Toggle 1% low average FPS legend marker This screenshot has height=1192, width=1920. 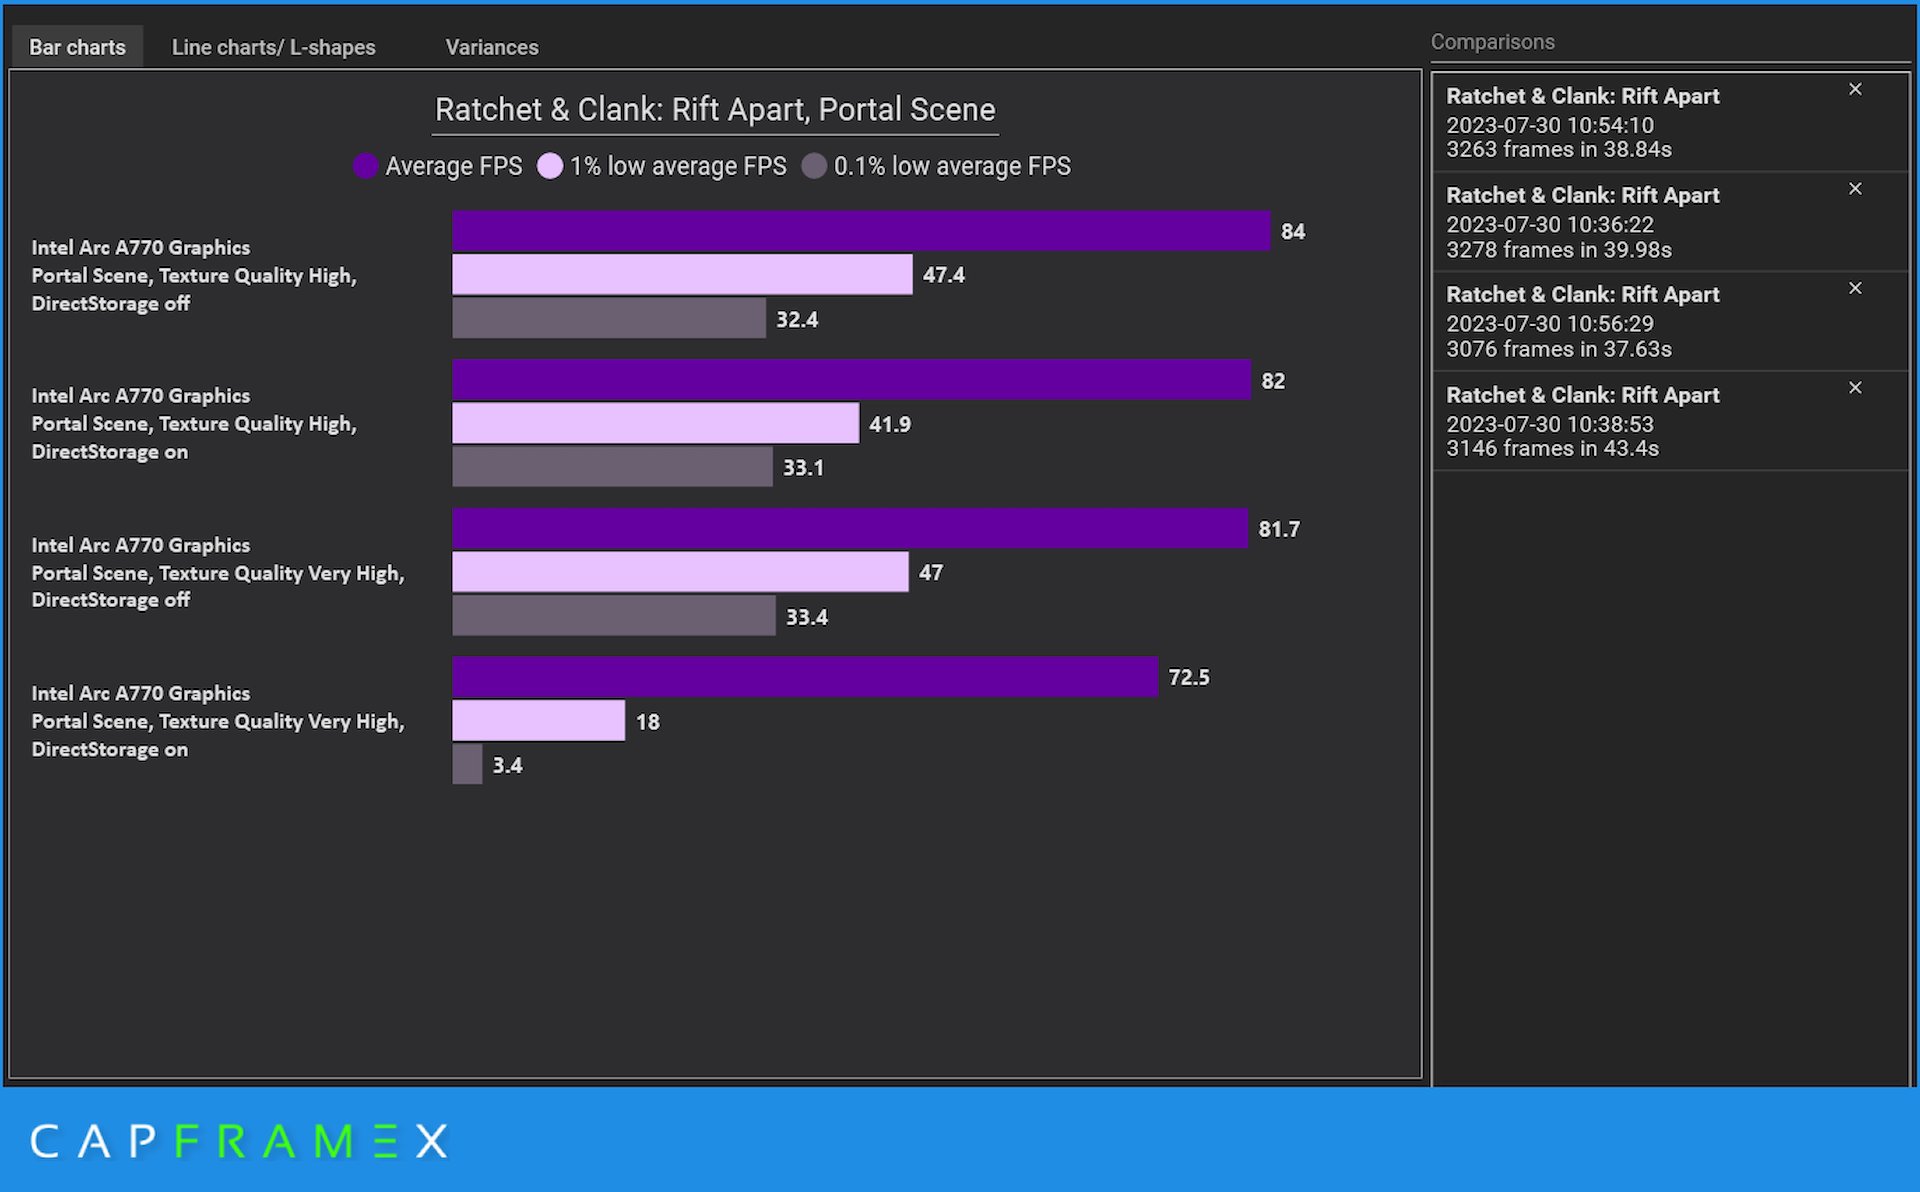click(x=550, y=166)
